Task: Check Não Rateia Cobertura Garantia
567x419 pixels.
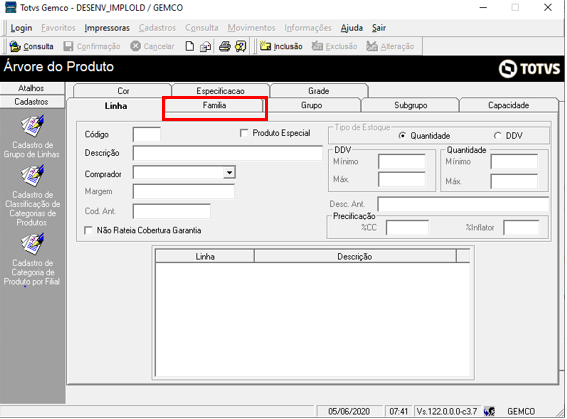Action: [88, 230]
